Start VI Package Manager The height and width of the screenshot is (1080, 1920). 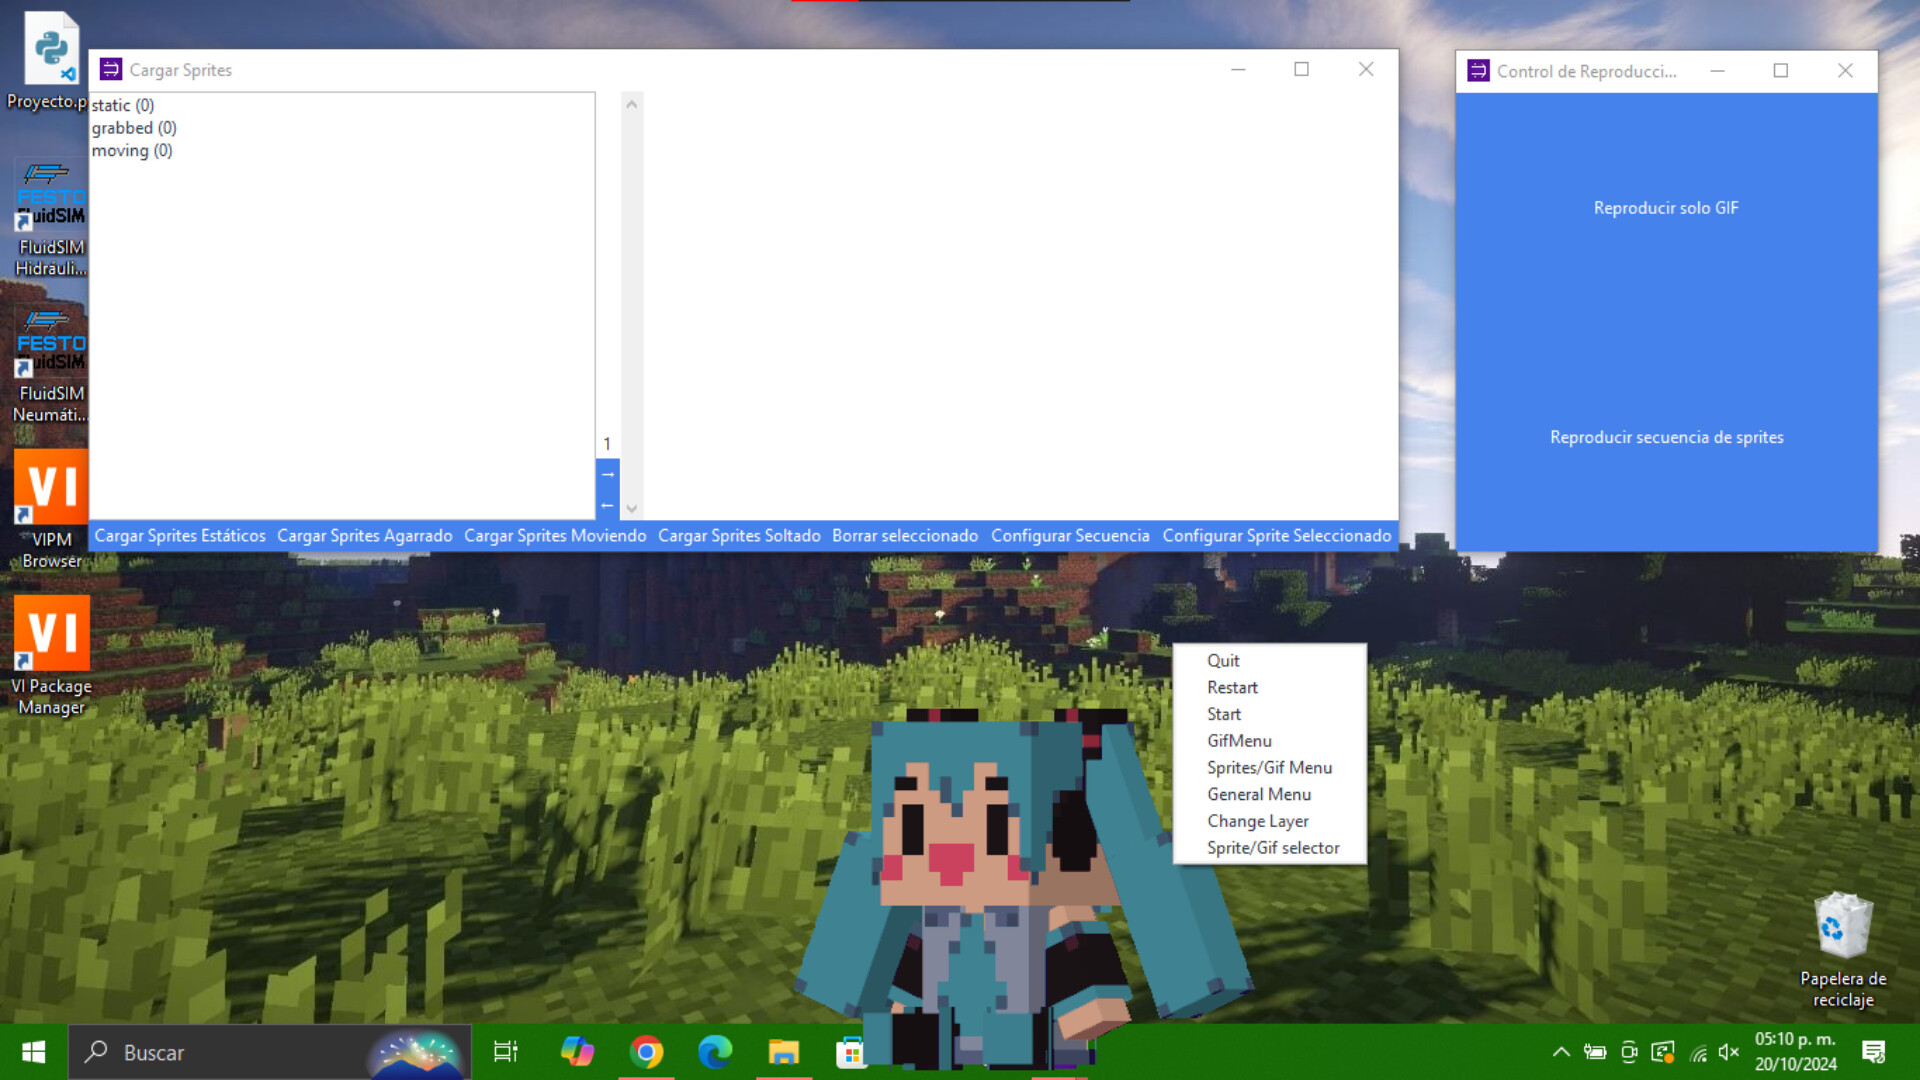click(x=51, y=633)
